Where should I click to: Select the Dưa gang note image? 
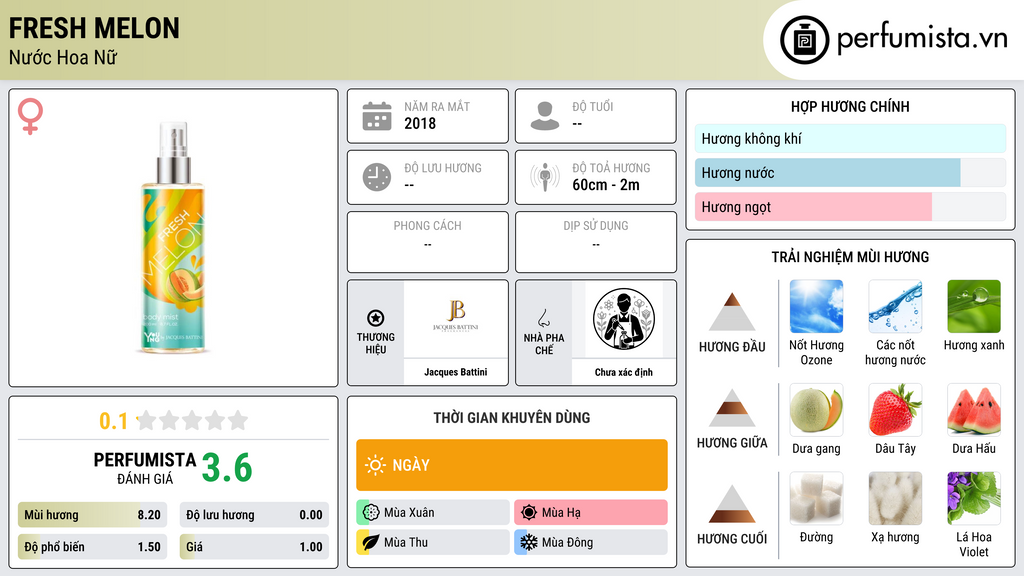pos(816,409)
